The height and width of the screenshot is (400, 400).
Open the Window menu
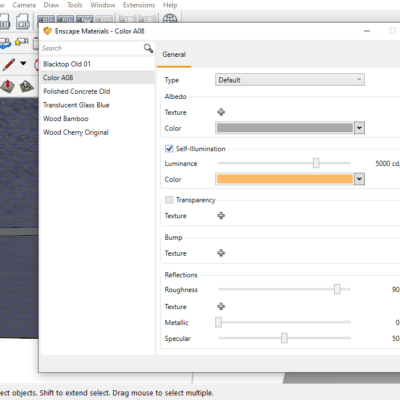103,5
